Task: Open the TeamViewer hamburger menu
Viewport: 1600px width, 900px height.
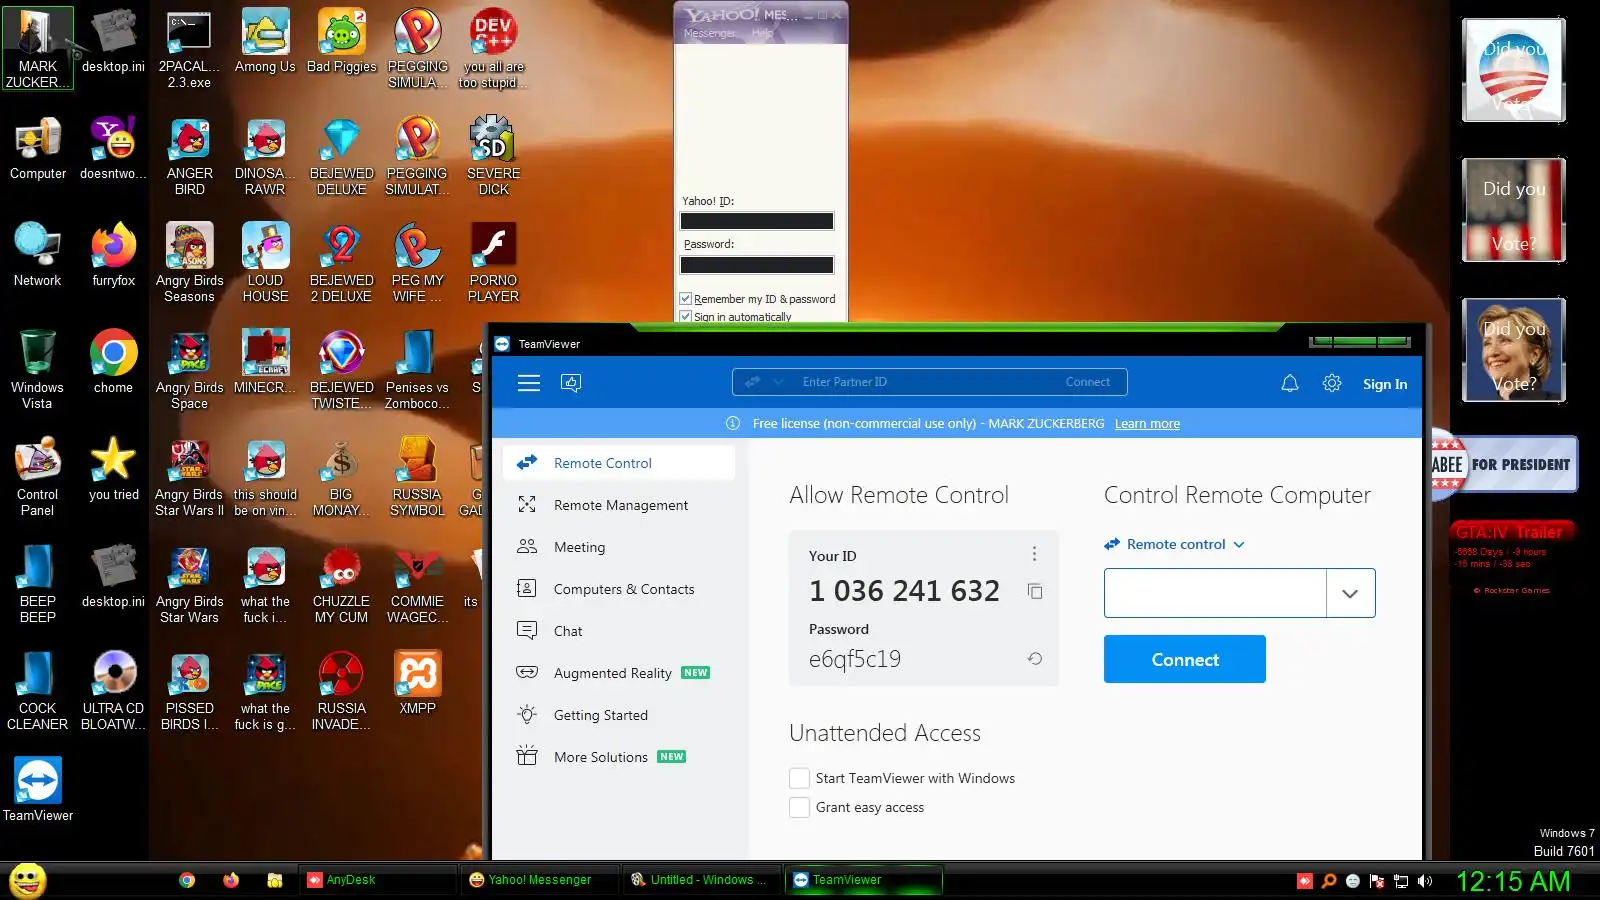Action: pos(529,383)
